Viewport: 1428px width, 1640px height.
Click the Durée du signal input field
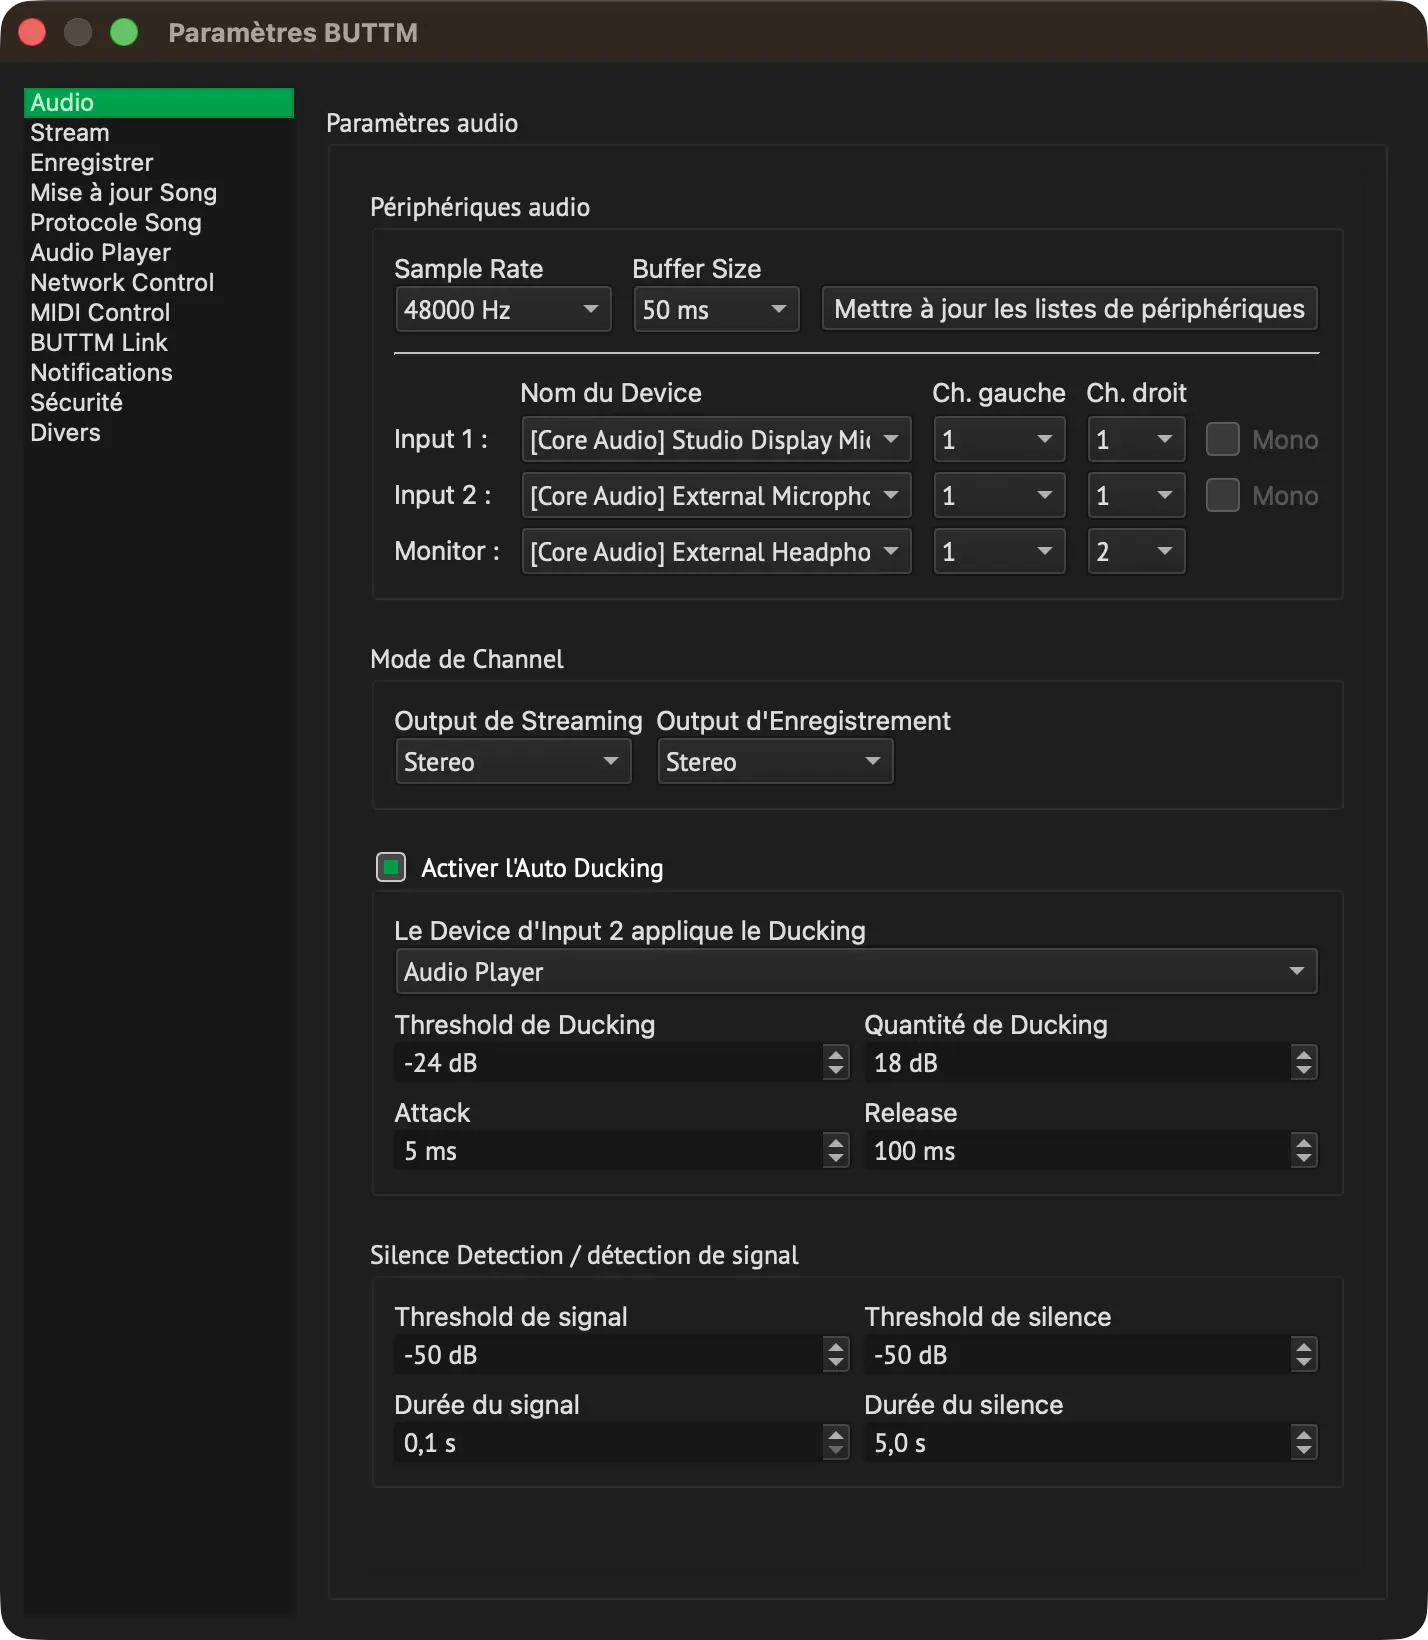609,1443
